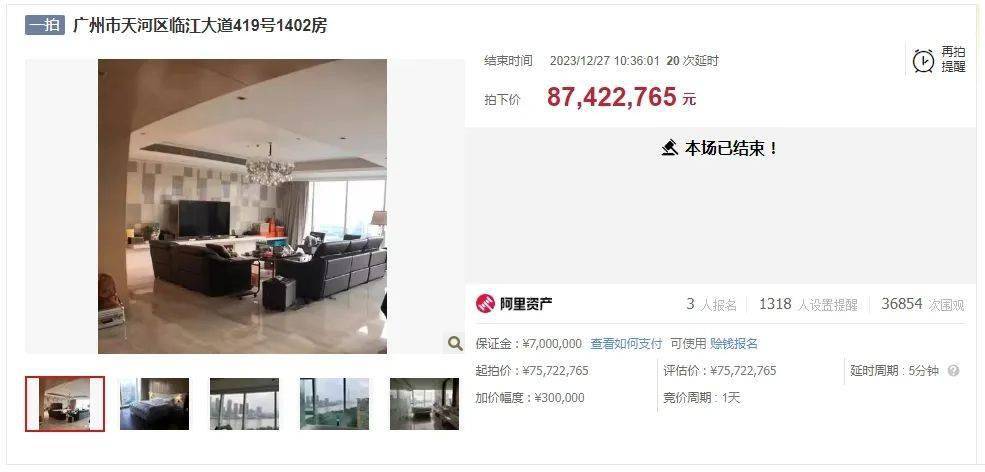Click the 一拍 auction round badge

[45, 25]
